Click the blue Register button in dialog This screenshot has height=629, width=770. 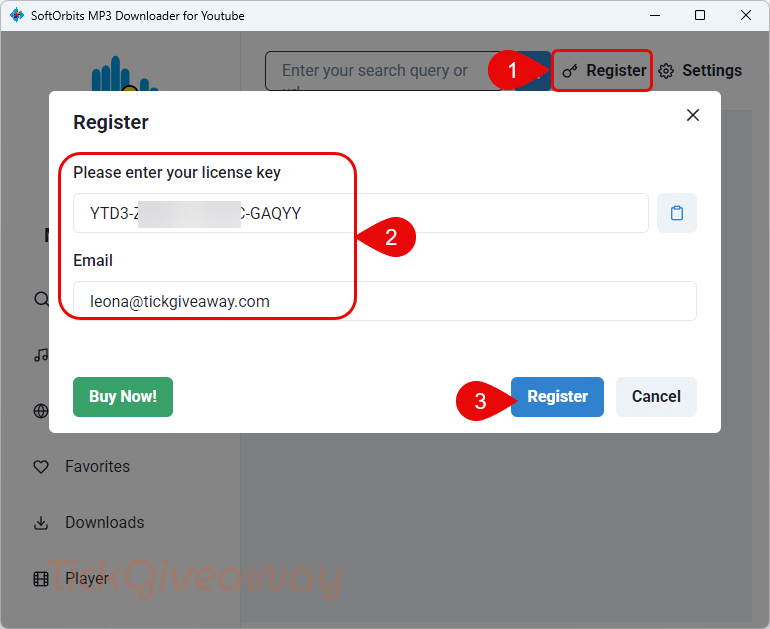557,397
